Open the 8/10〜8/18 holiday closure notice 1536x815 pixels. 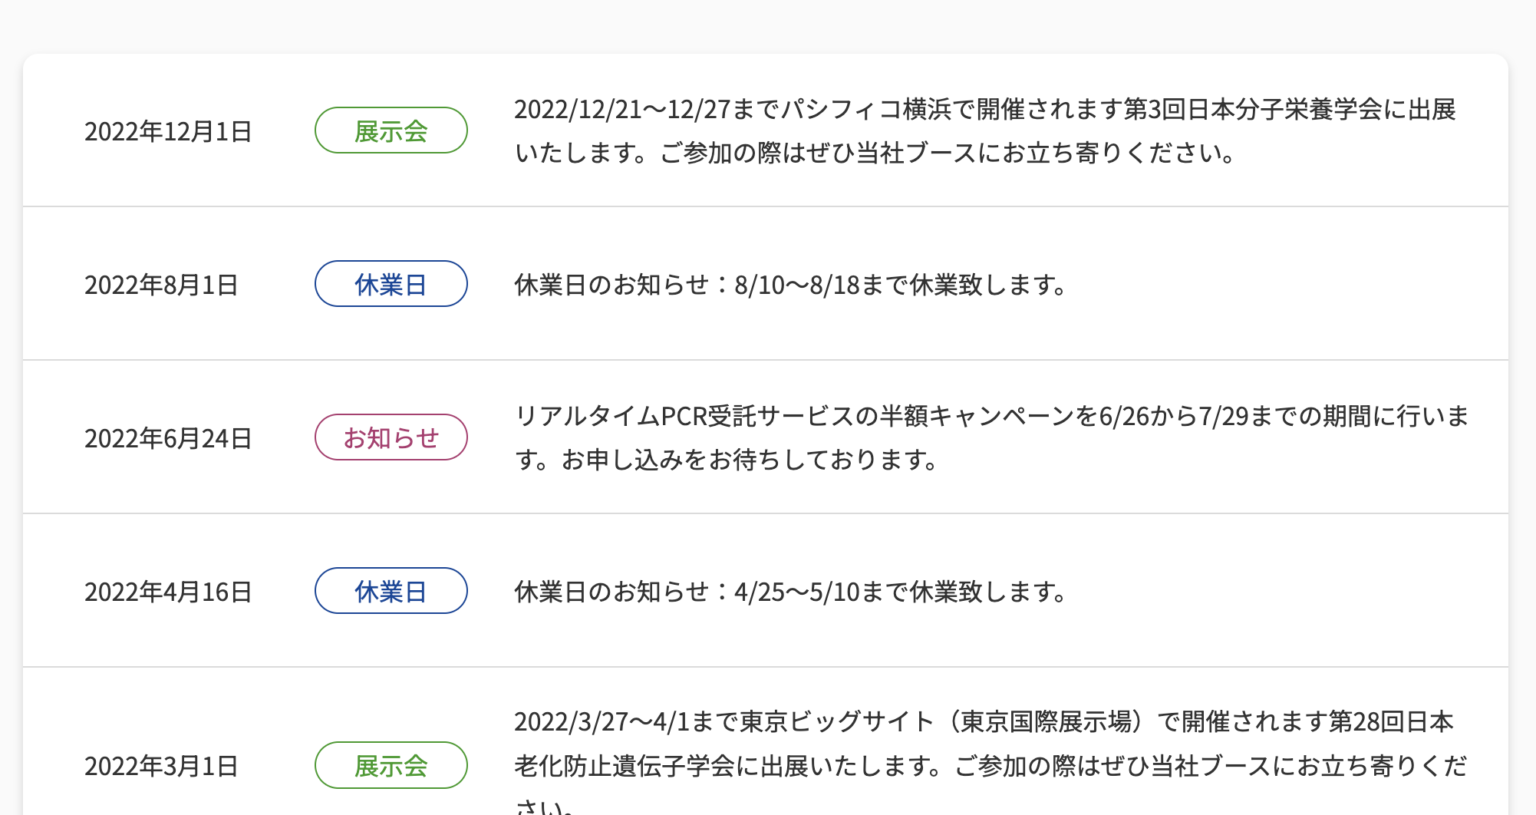coord(792,285)
